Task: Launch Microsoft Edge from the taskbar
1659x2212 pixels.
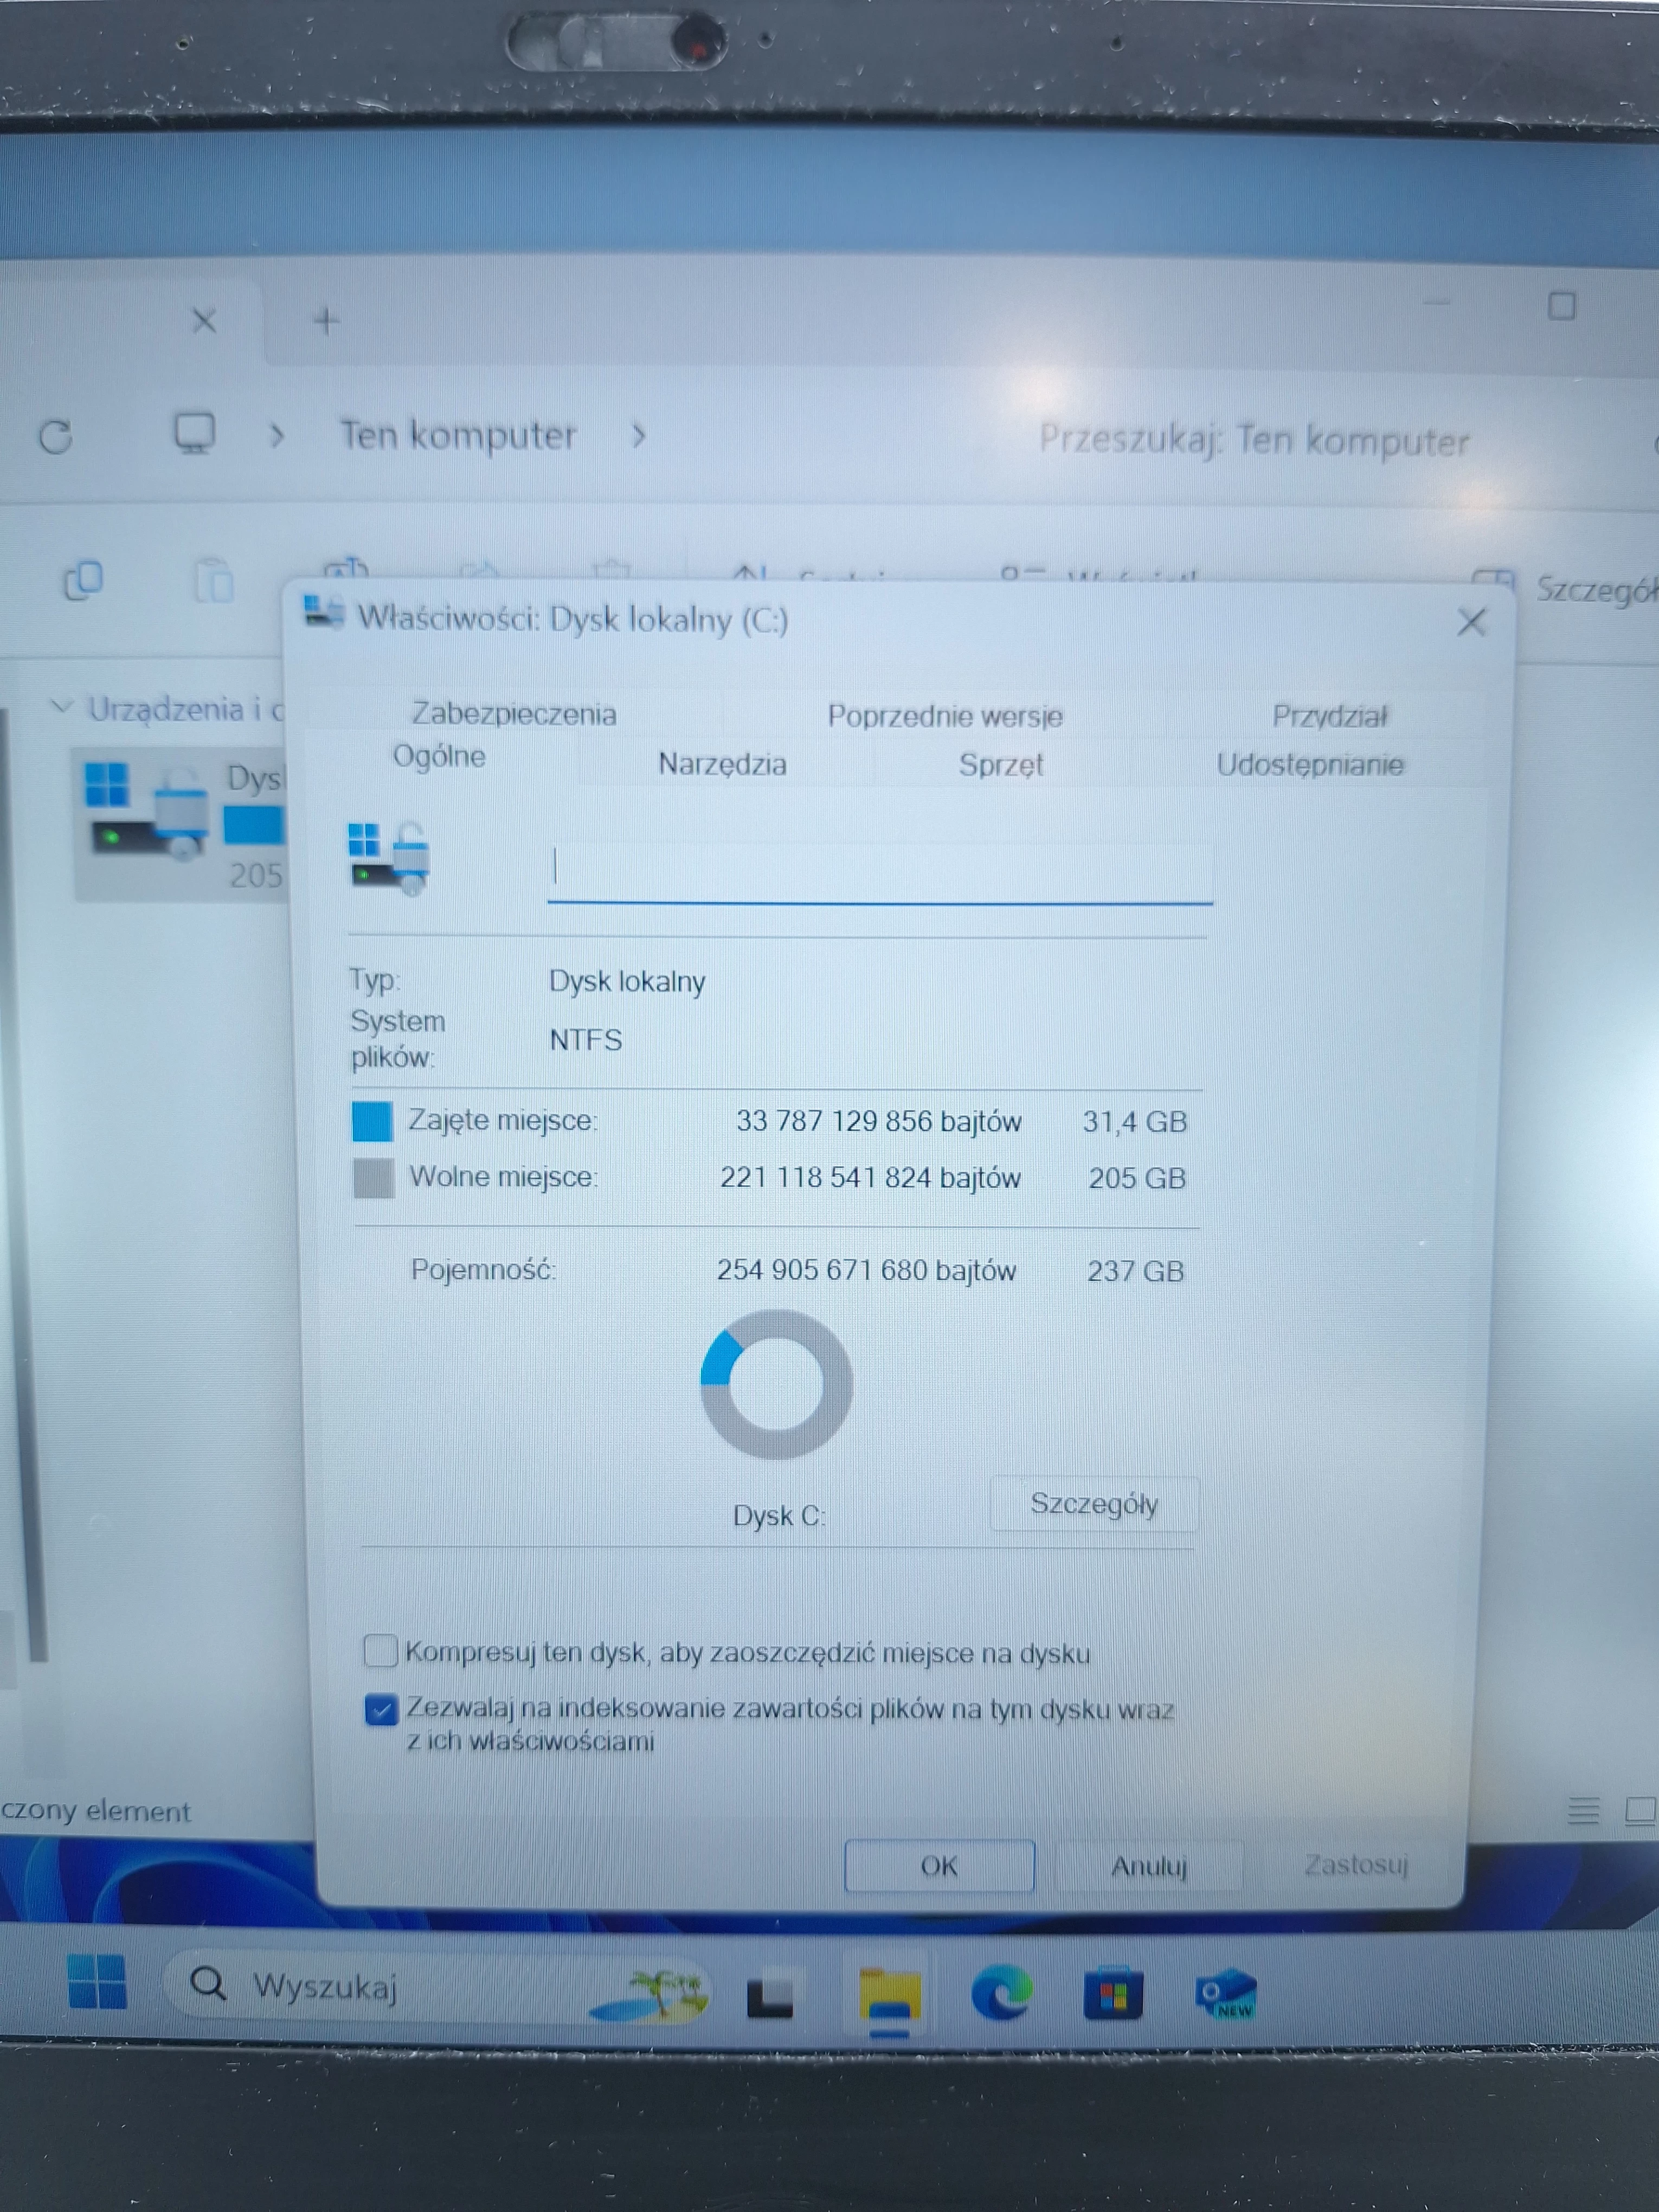Action: point(1002,1992)
